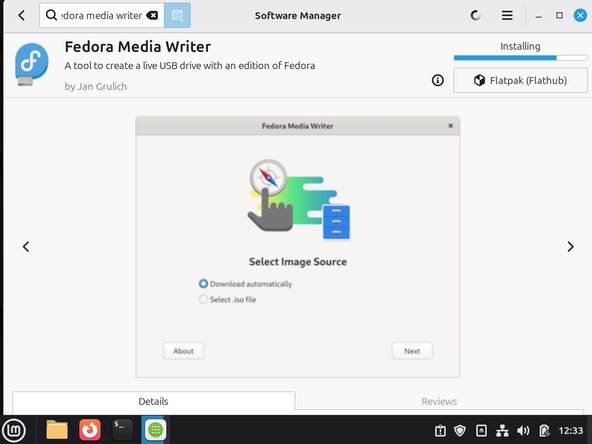Close the Software Manager window
The image size is (592, 444).
[x=580, y=15]
